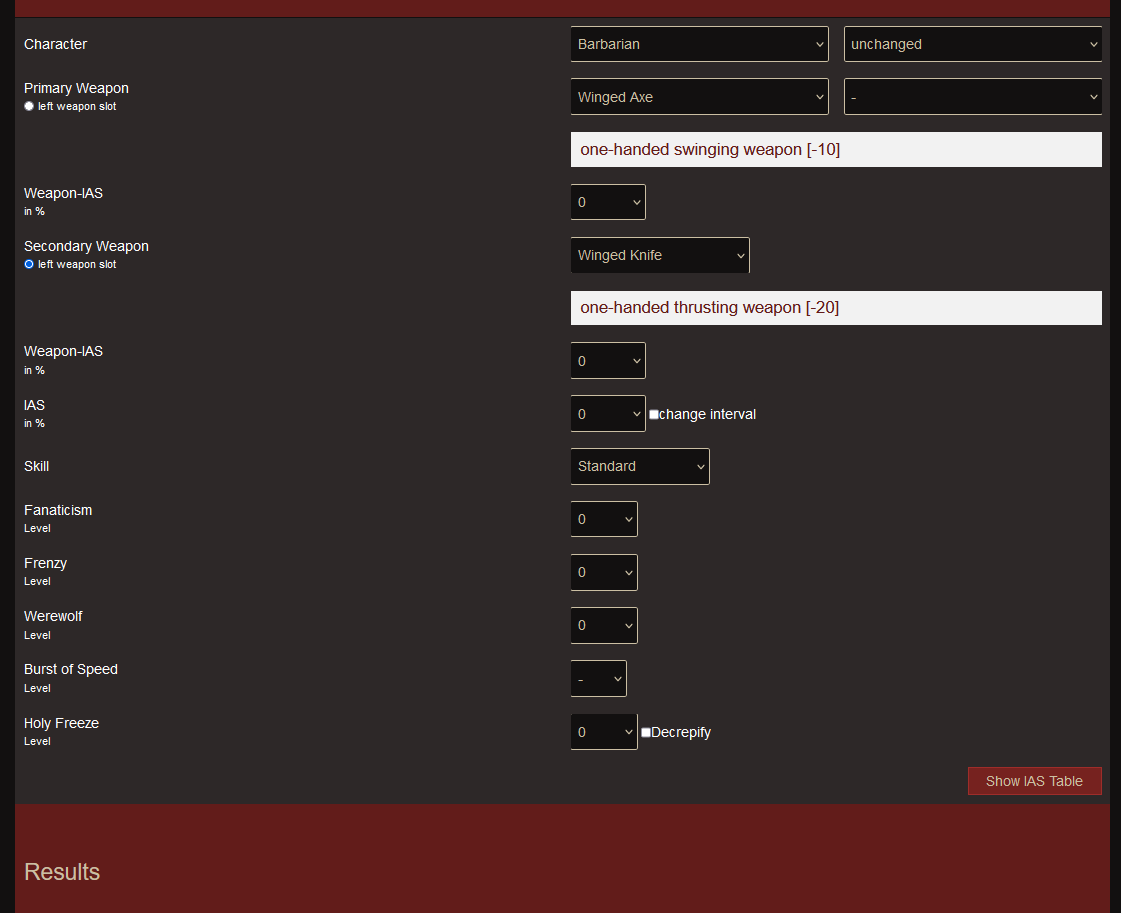This screenshot has height=913, width=1121.
Task: Select the Primary Weapon left weapon slot radio
Action: (x=29, y=107)
